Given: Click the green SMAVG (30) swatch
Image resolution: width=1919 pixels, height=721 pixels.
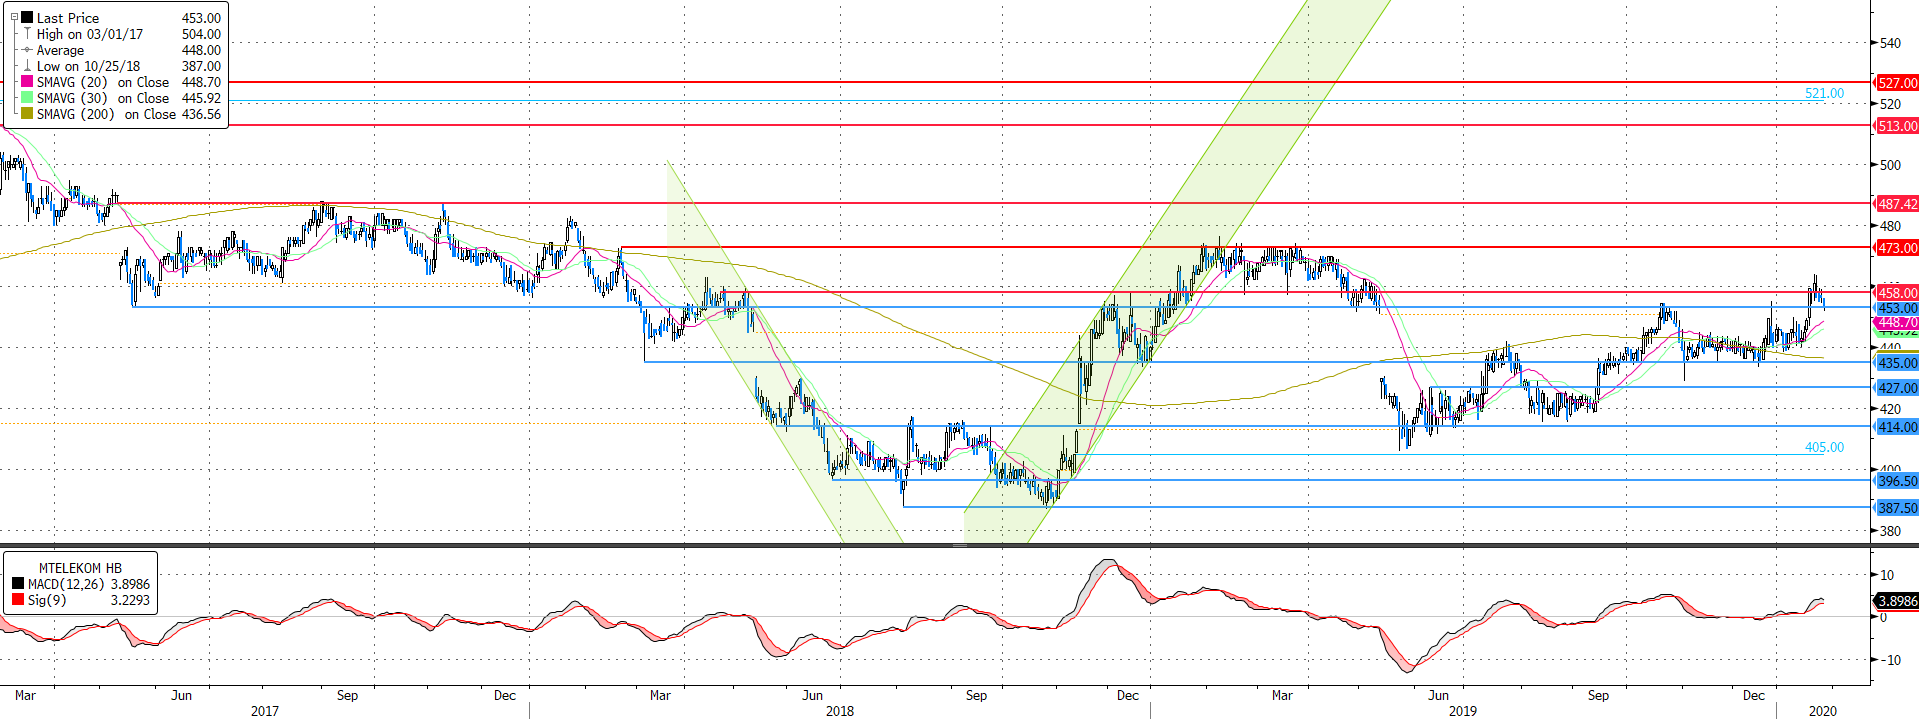Looking at the screenshot, I should [27, 98].
